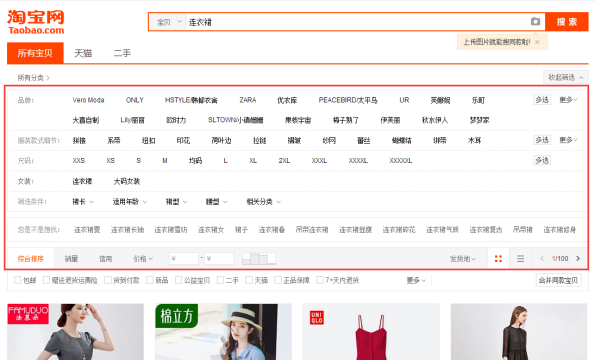Image resolution: width=594 pixels, height=361 pixels.
Task: Check the 货到付款 checkbox
Action: click(108, 280)
